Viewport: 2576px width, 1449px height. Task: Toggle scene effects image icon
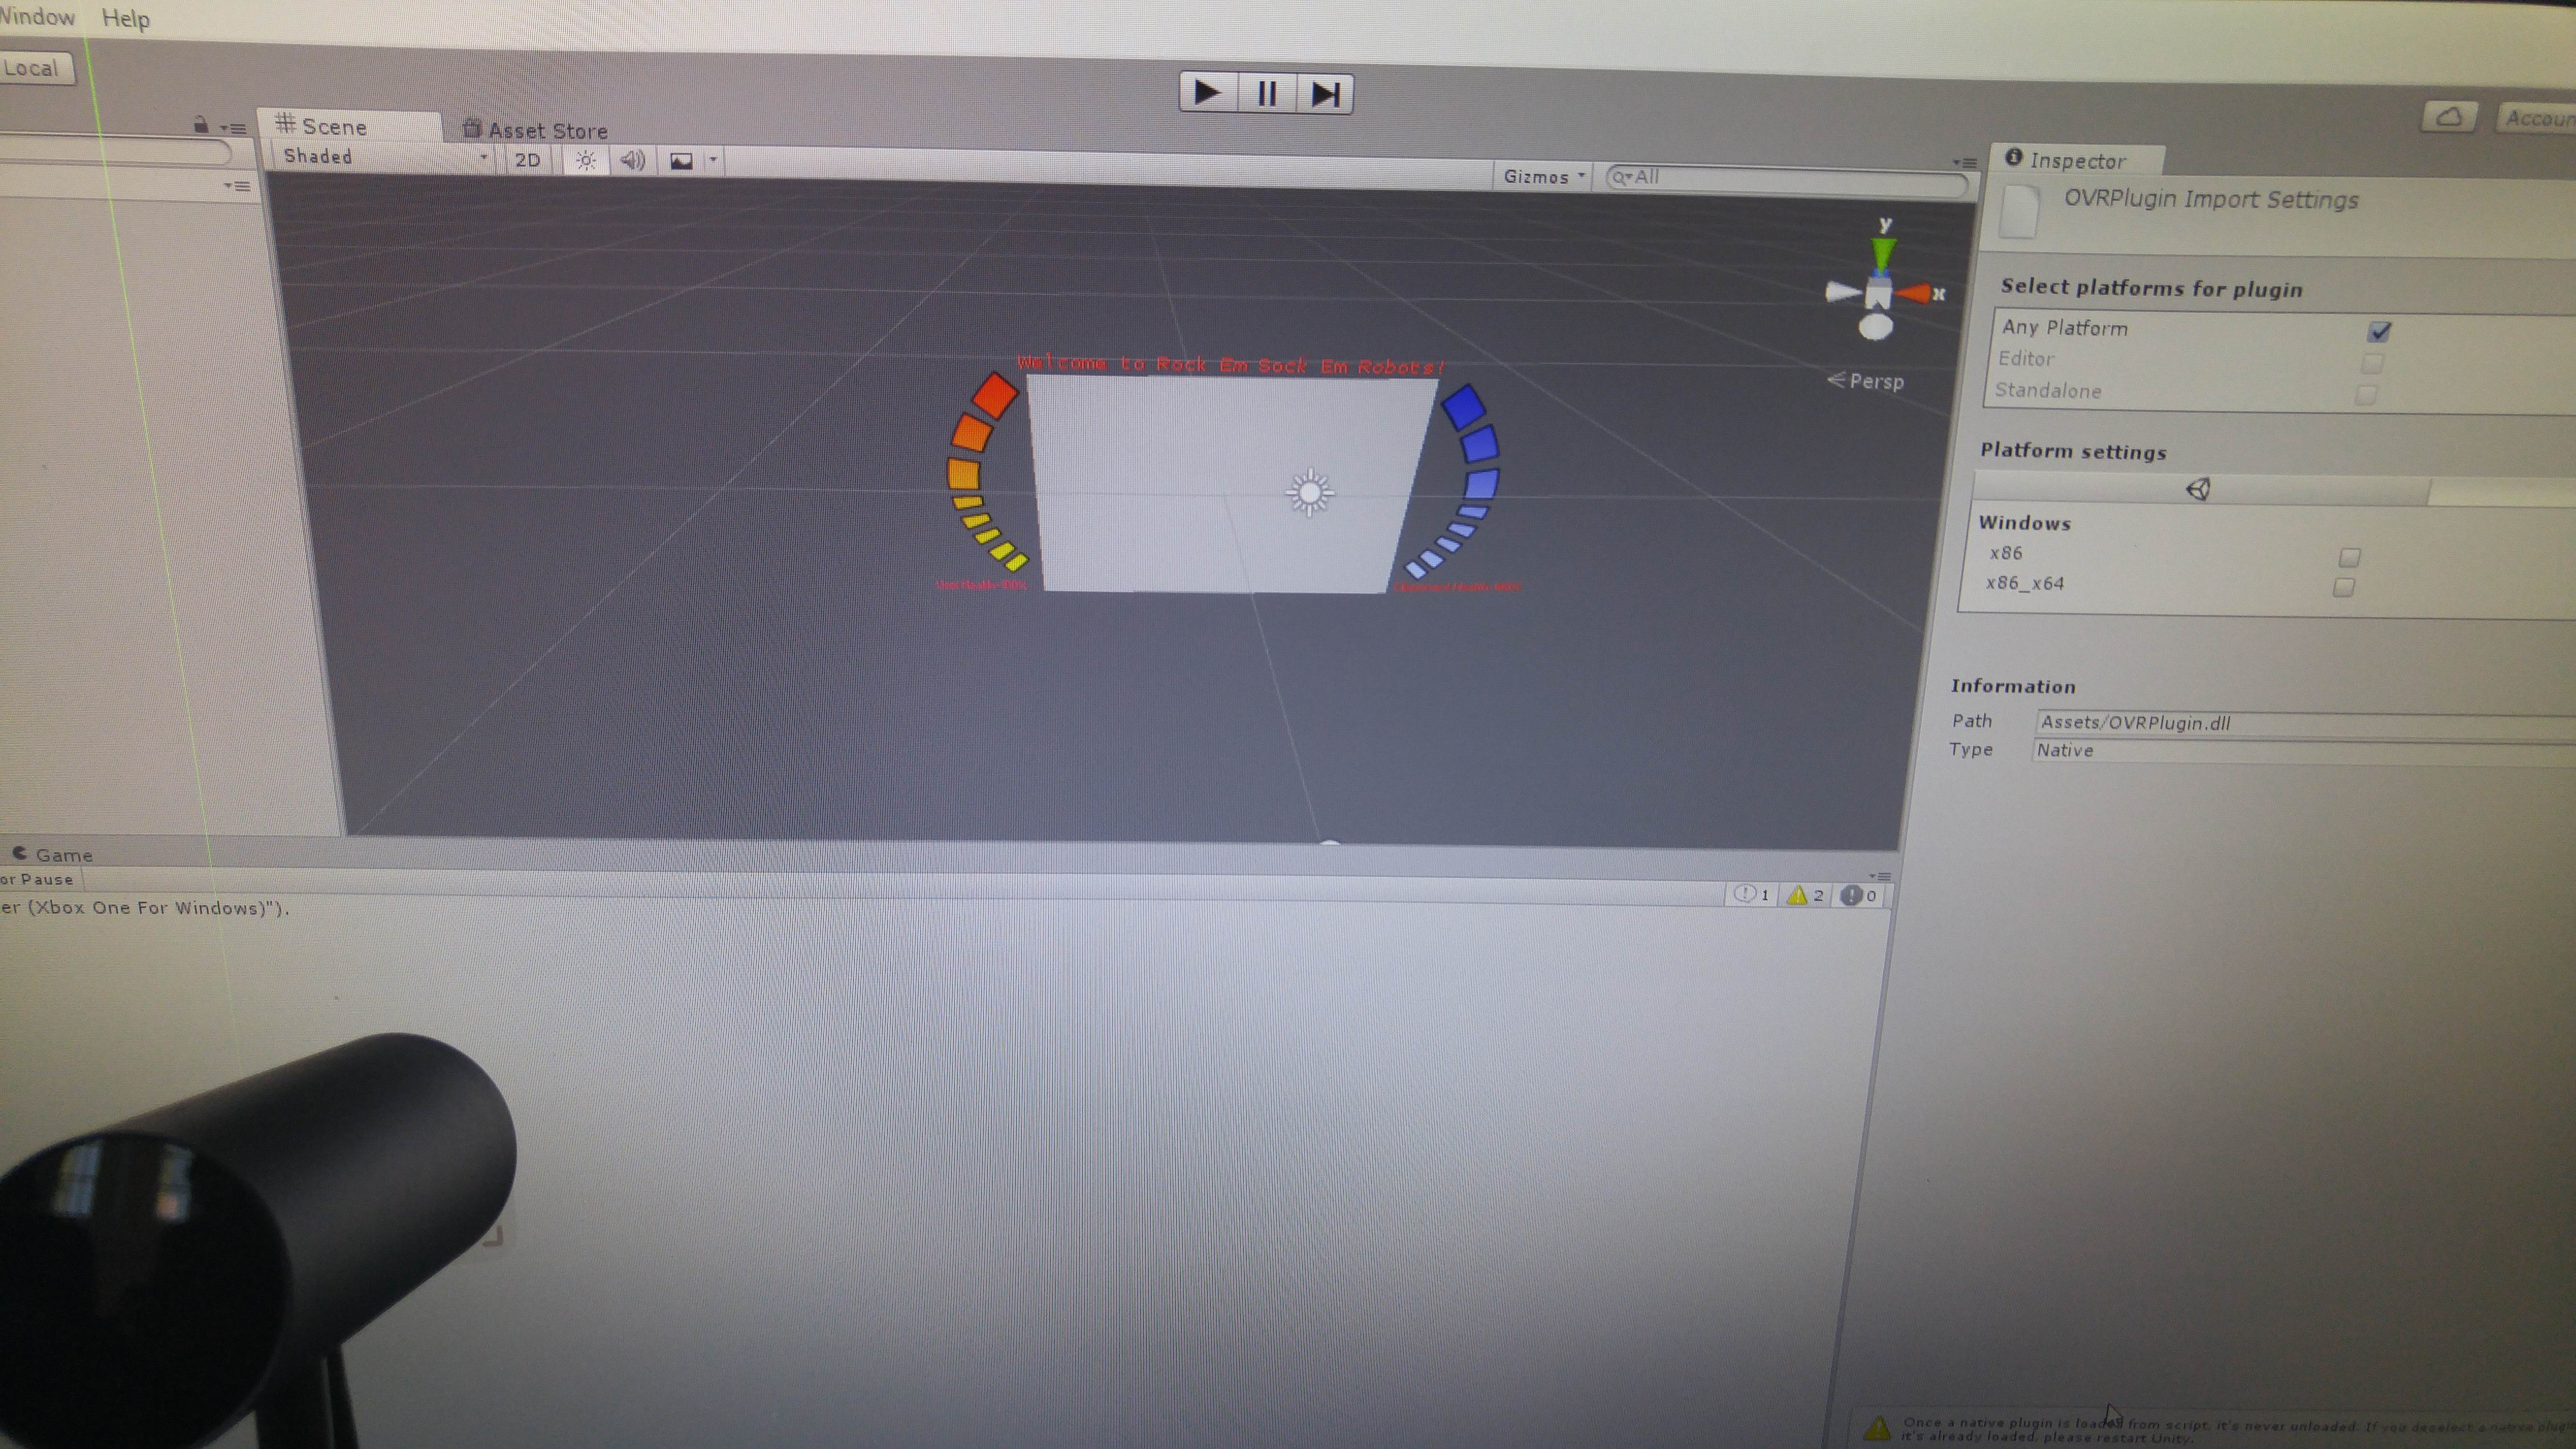[681, 161]
